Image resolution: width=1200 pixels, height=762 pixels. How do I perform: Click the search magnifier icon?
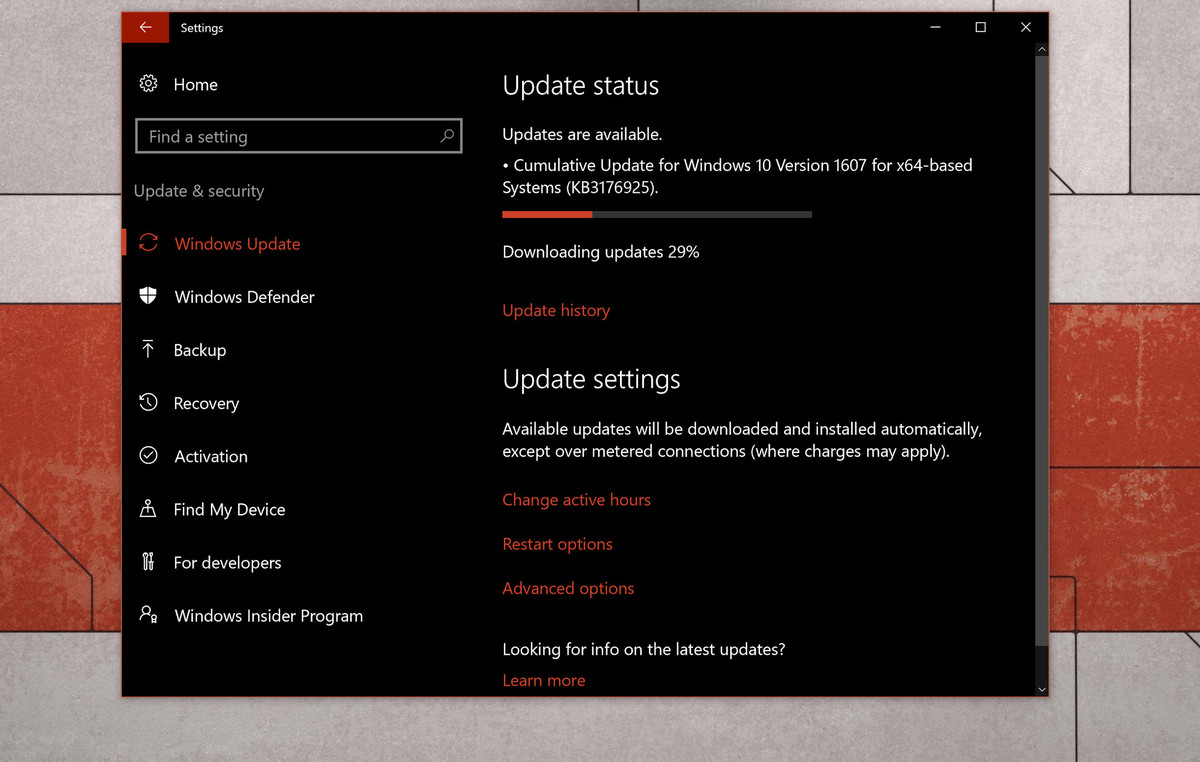click(447, 136)
